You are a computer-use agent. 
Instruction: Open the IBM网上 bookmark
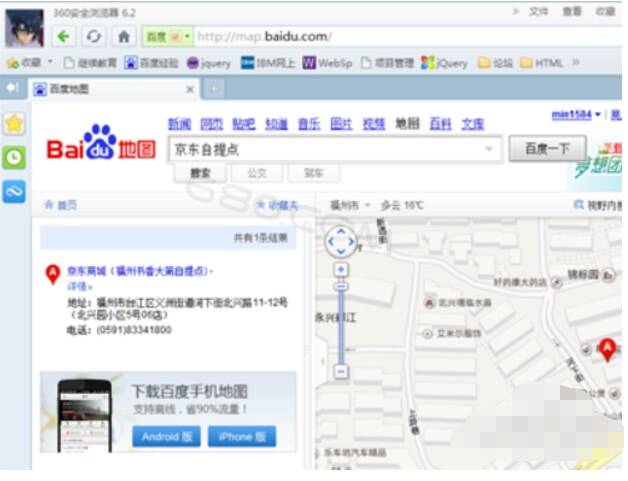click(x=268, y=63)
